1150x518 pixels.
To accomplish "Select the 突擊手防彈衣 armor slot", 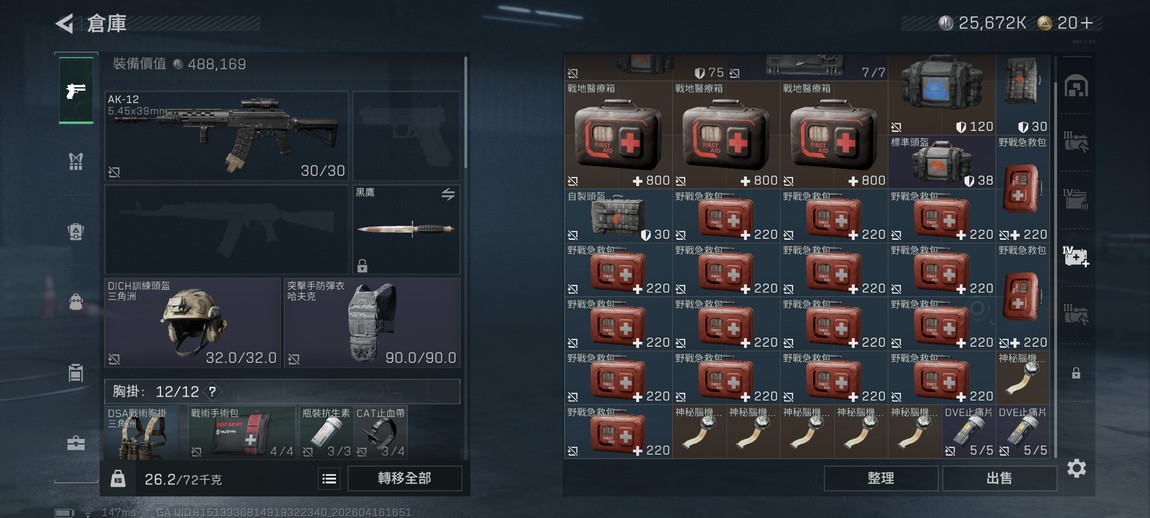I will point(372,323).
